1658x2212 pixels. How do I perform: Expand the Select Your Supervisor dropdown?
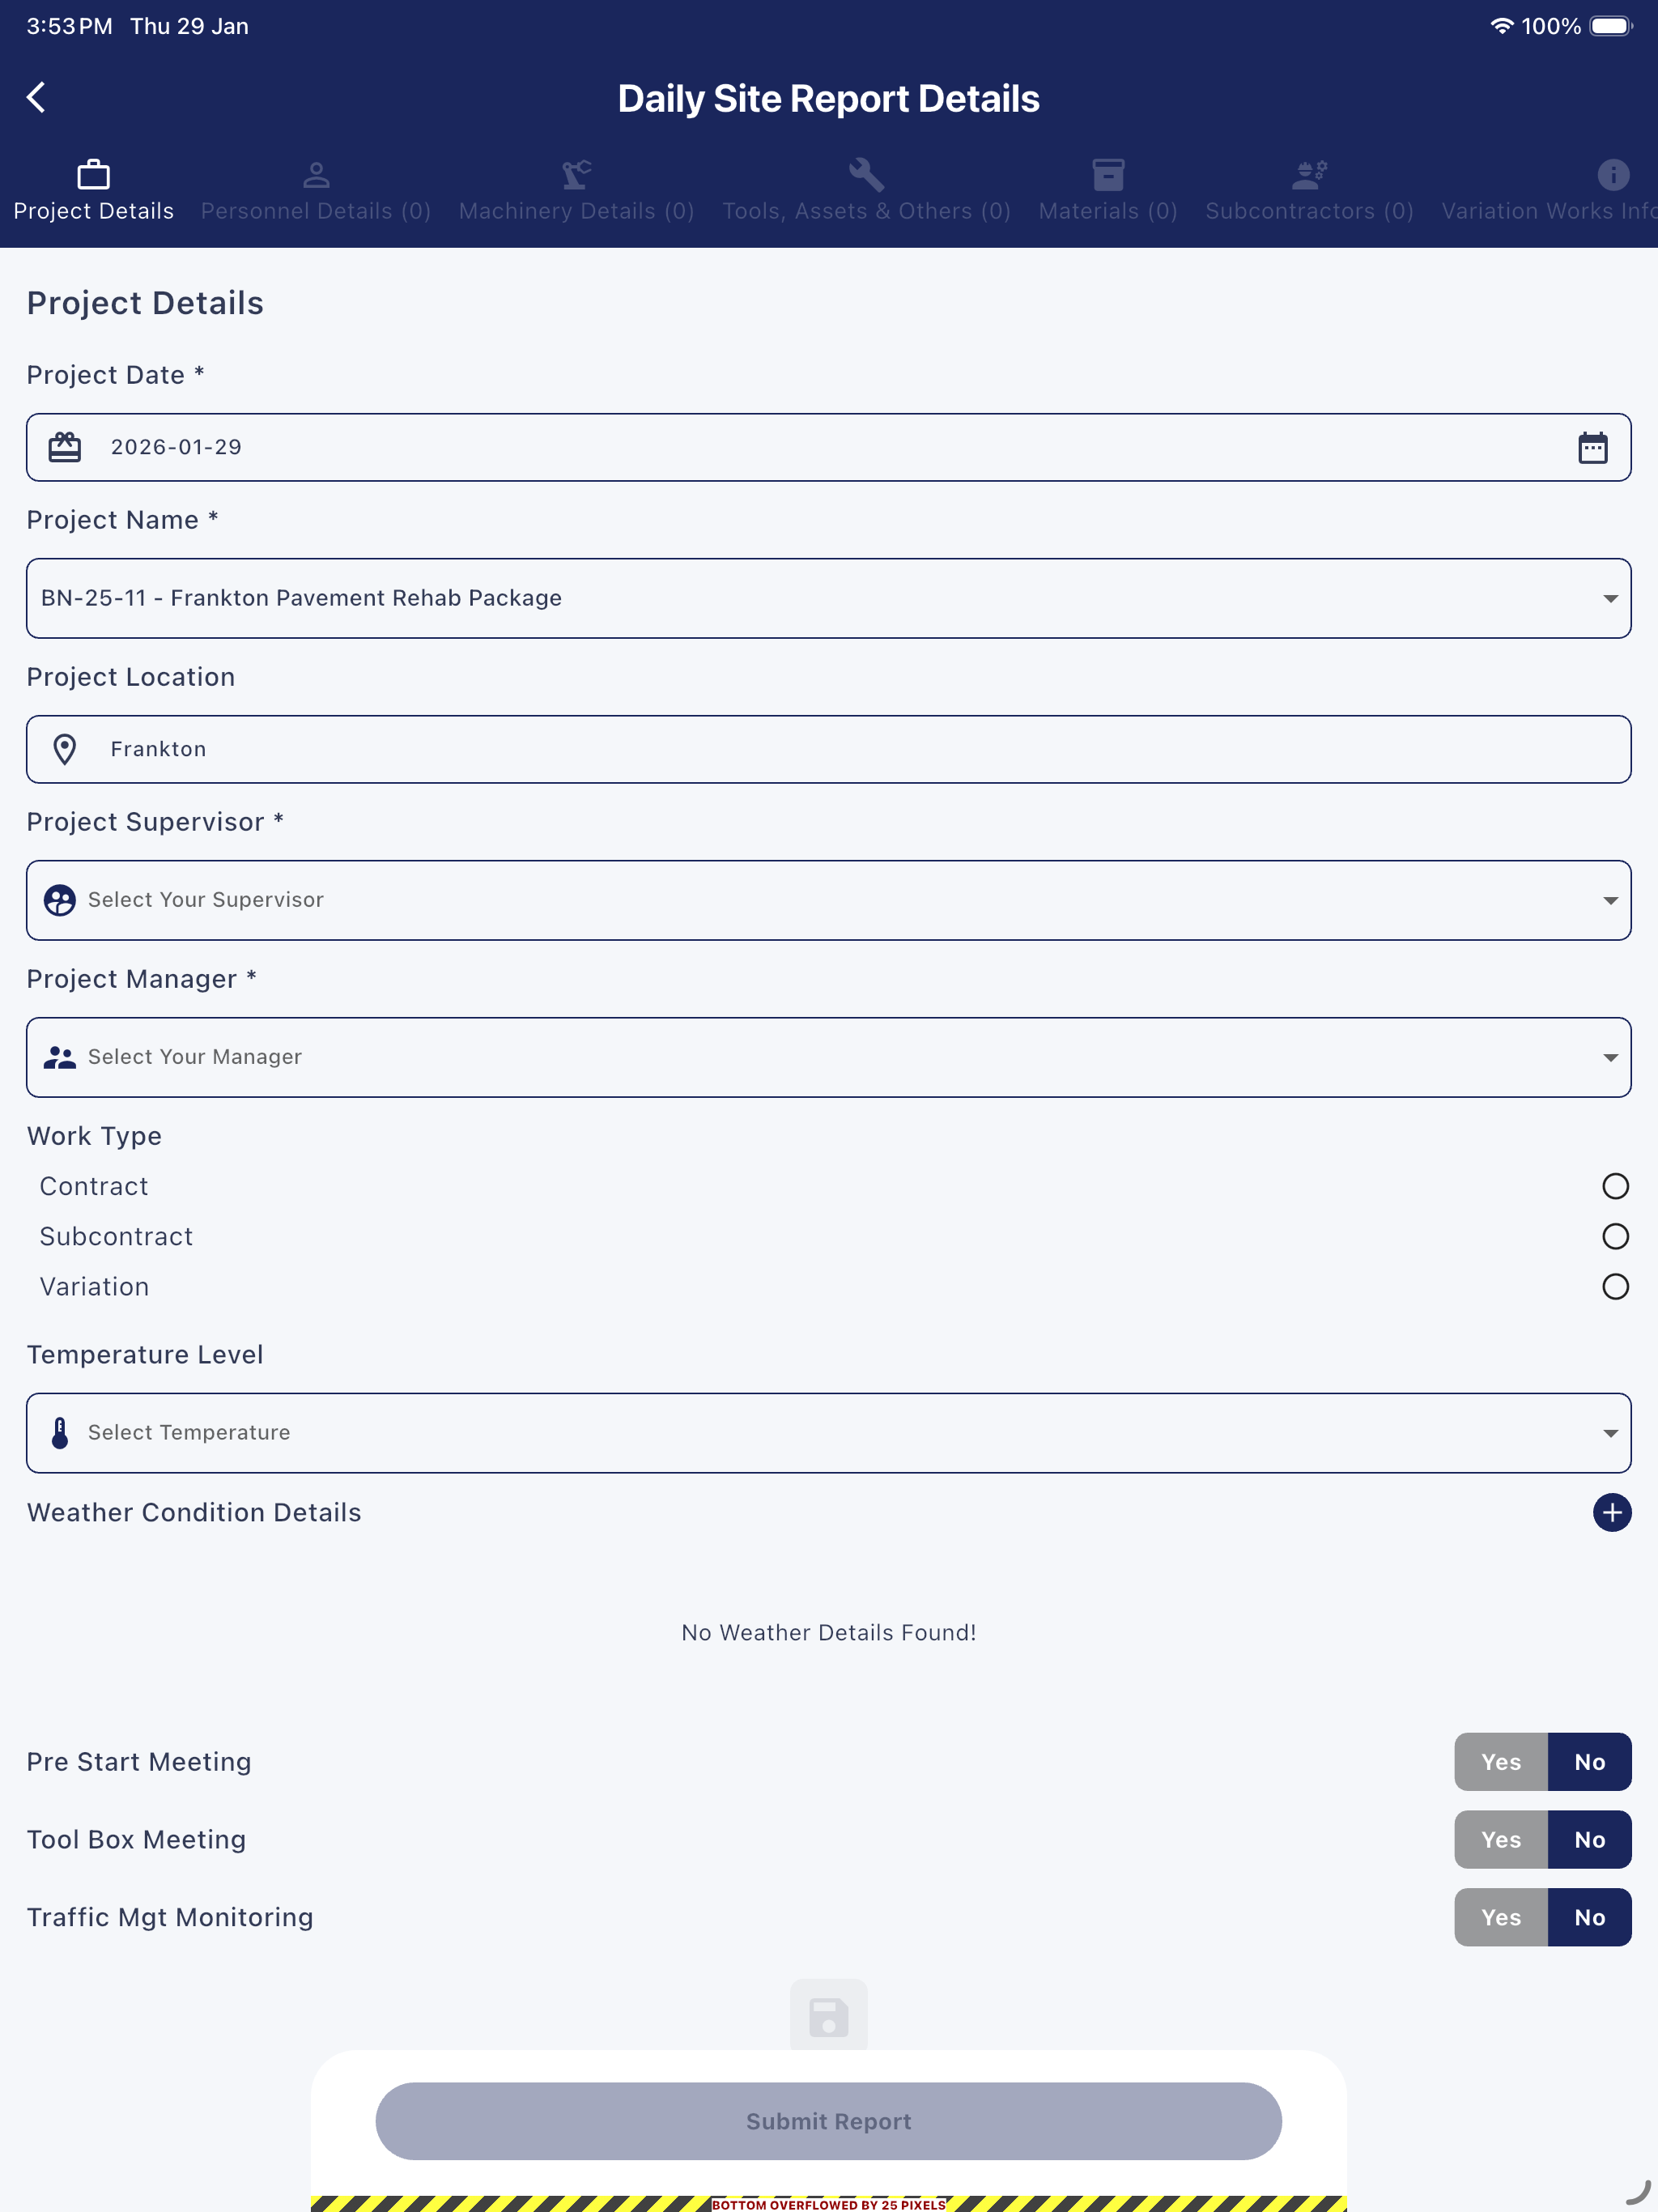(828, 900)
